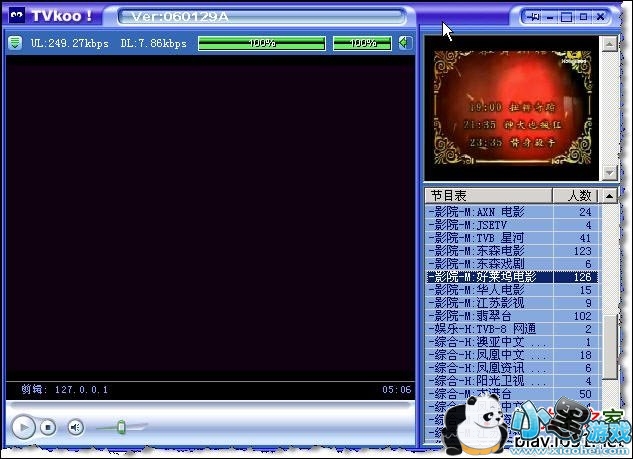633x459 pixels.
Task: Click the UL:249.27kbps upload rate text
Action: click(70, 43)
